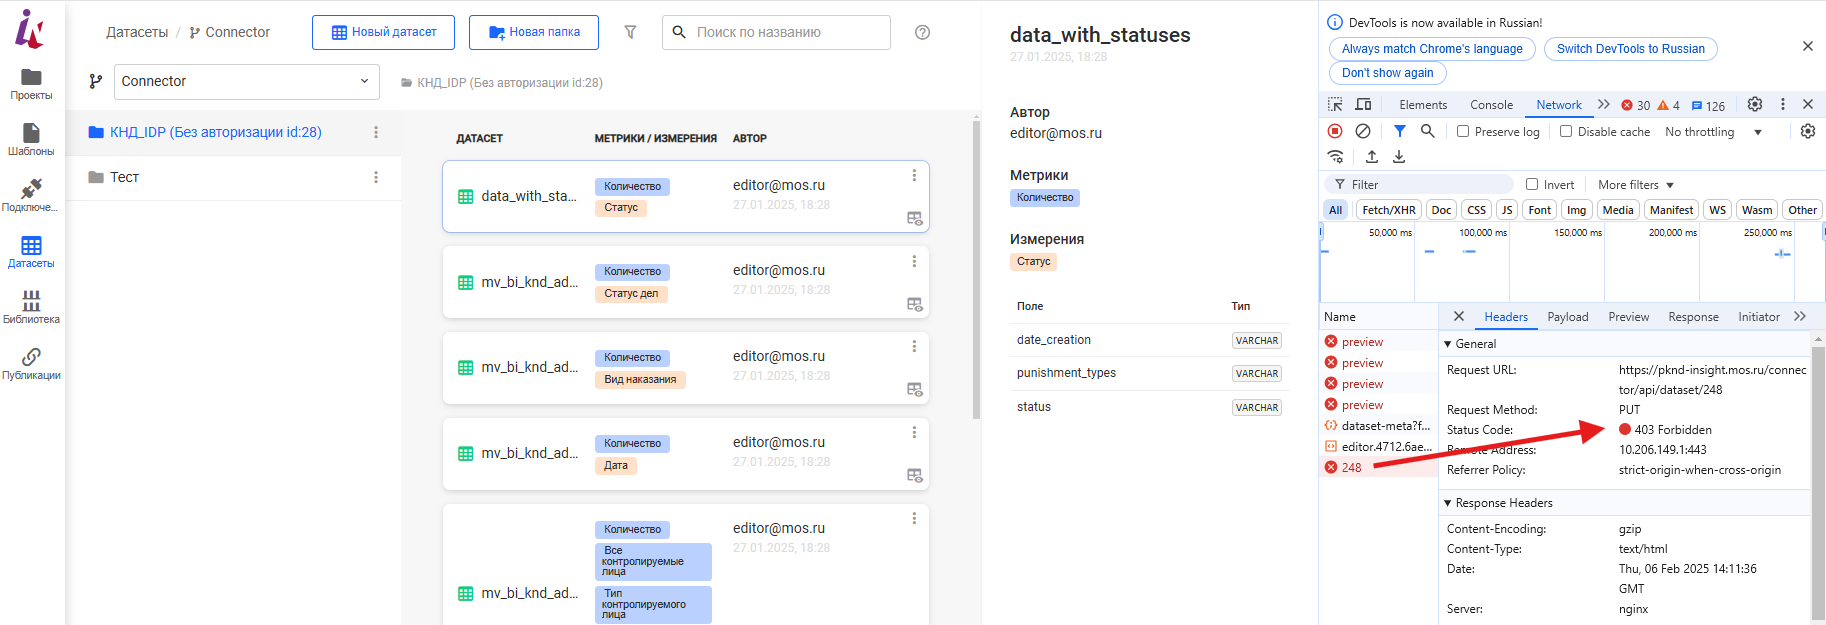Viewport: 1826px width, 625px height.
Task: Click the Новый датасет button
Action: point(383,32)
